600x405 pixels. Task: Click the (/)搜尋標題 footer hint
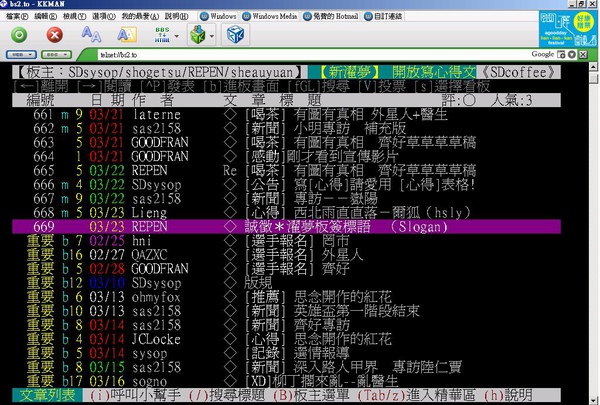click(x=227, y=395)
